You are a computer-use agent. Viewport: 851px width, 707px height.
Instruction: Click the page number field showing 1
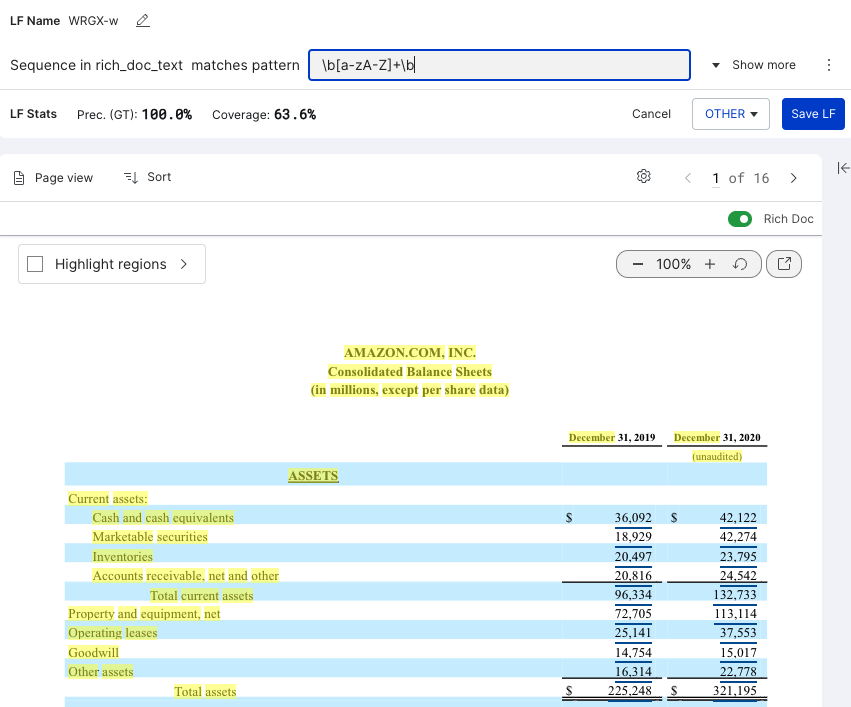click(x=716, y=179)
